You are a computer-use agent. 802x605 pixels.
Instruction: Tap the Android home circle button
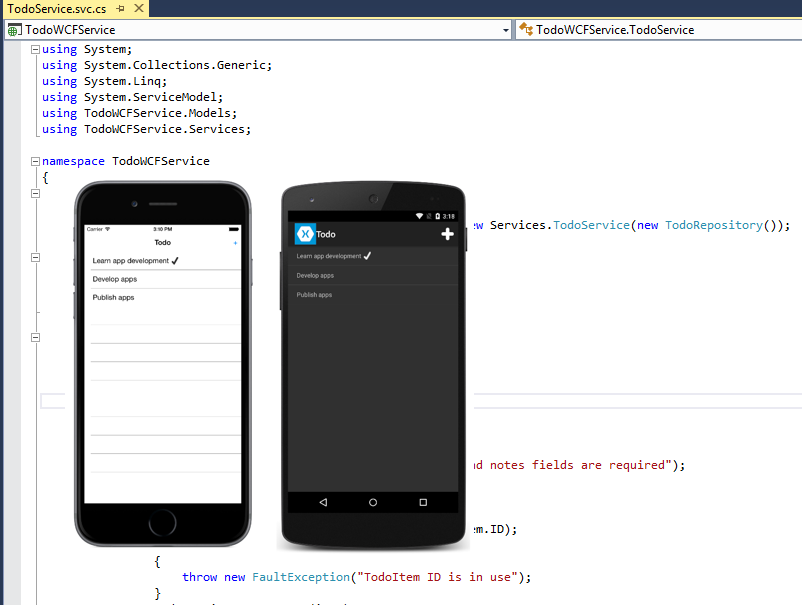pos(372,502)
